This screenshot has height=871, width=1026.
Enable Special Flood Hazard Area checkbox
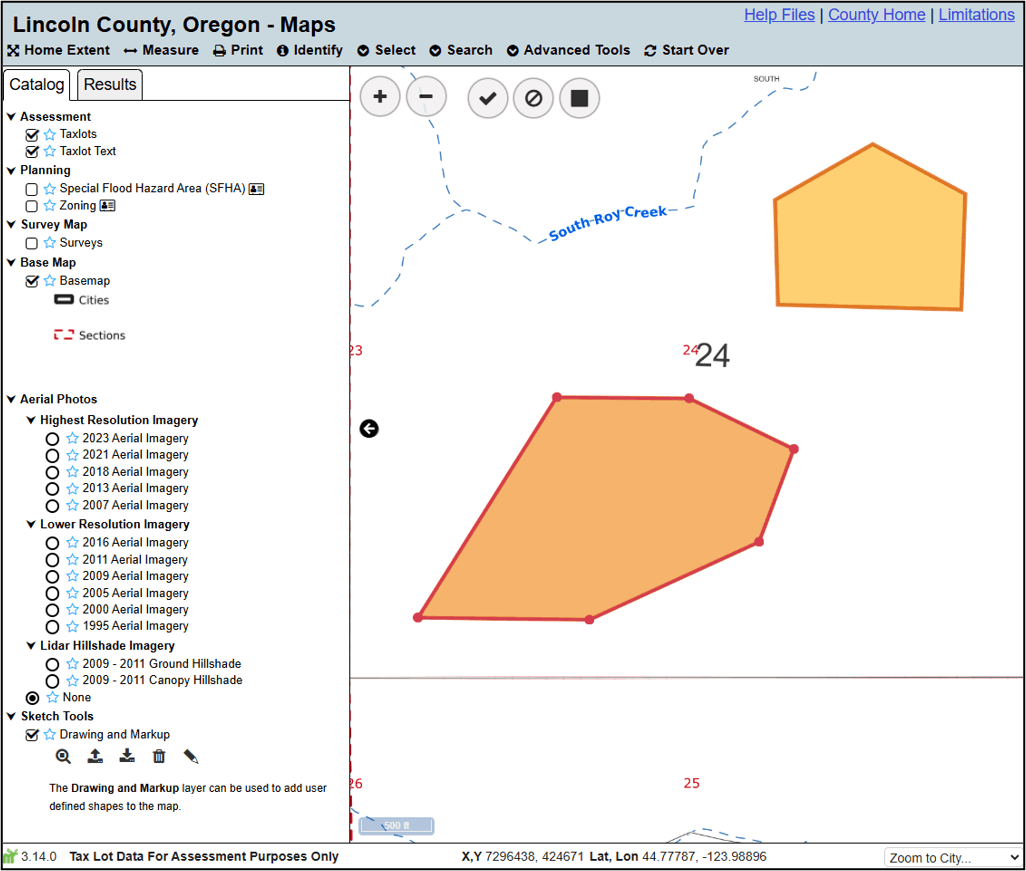[31, 189]
